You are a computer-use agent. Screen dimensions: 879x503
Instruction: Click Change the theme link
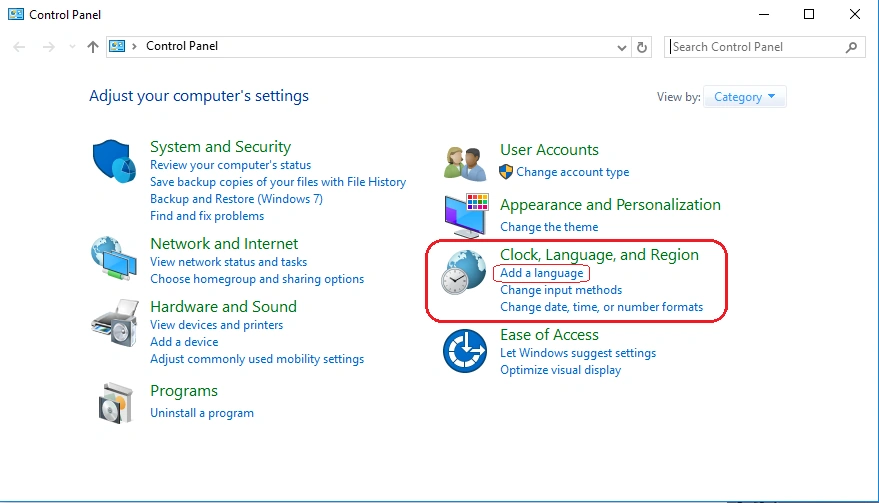click(549, 227)
